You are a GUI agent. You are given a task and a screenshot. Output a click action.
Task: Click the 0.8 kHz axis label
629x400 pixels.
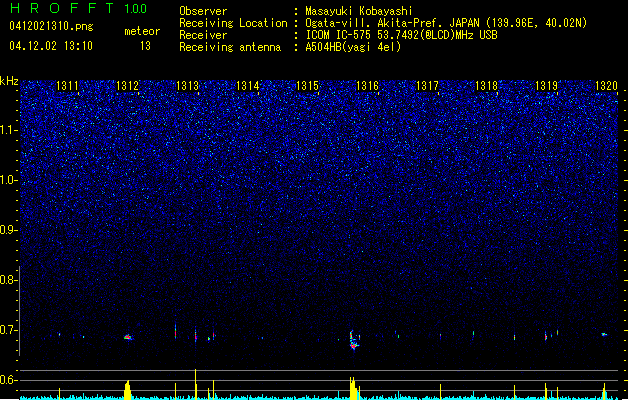pyautogui.click(x=9, y=280)
